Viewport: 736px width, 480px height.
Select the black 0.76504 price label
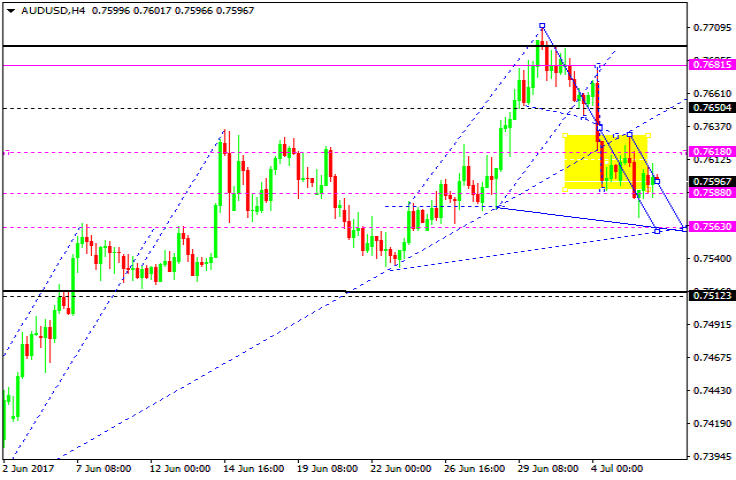(711, 107)
